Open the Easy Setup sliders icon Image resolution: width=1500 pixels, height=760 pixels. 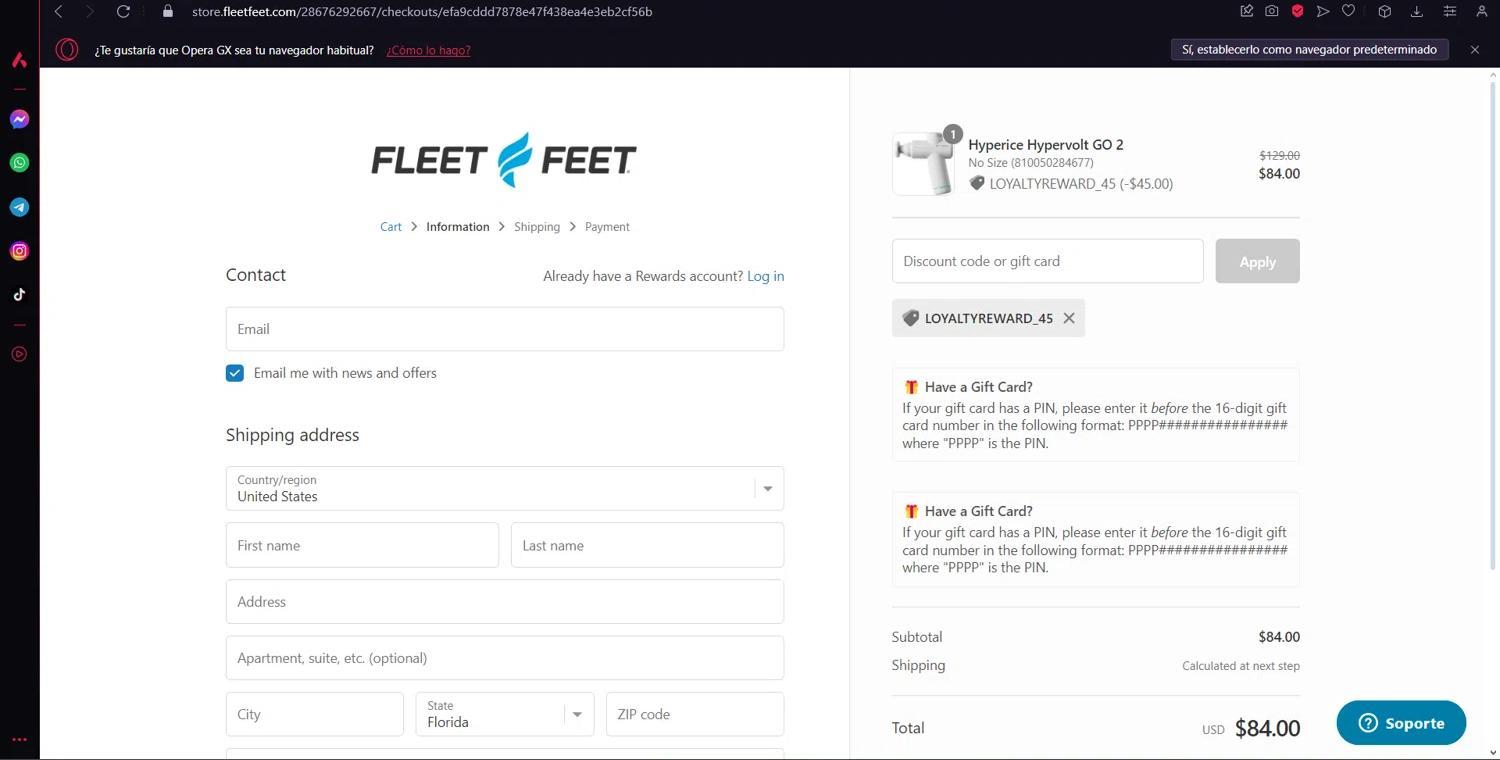1449,11
